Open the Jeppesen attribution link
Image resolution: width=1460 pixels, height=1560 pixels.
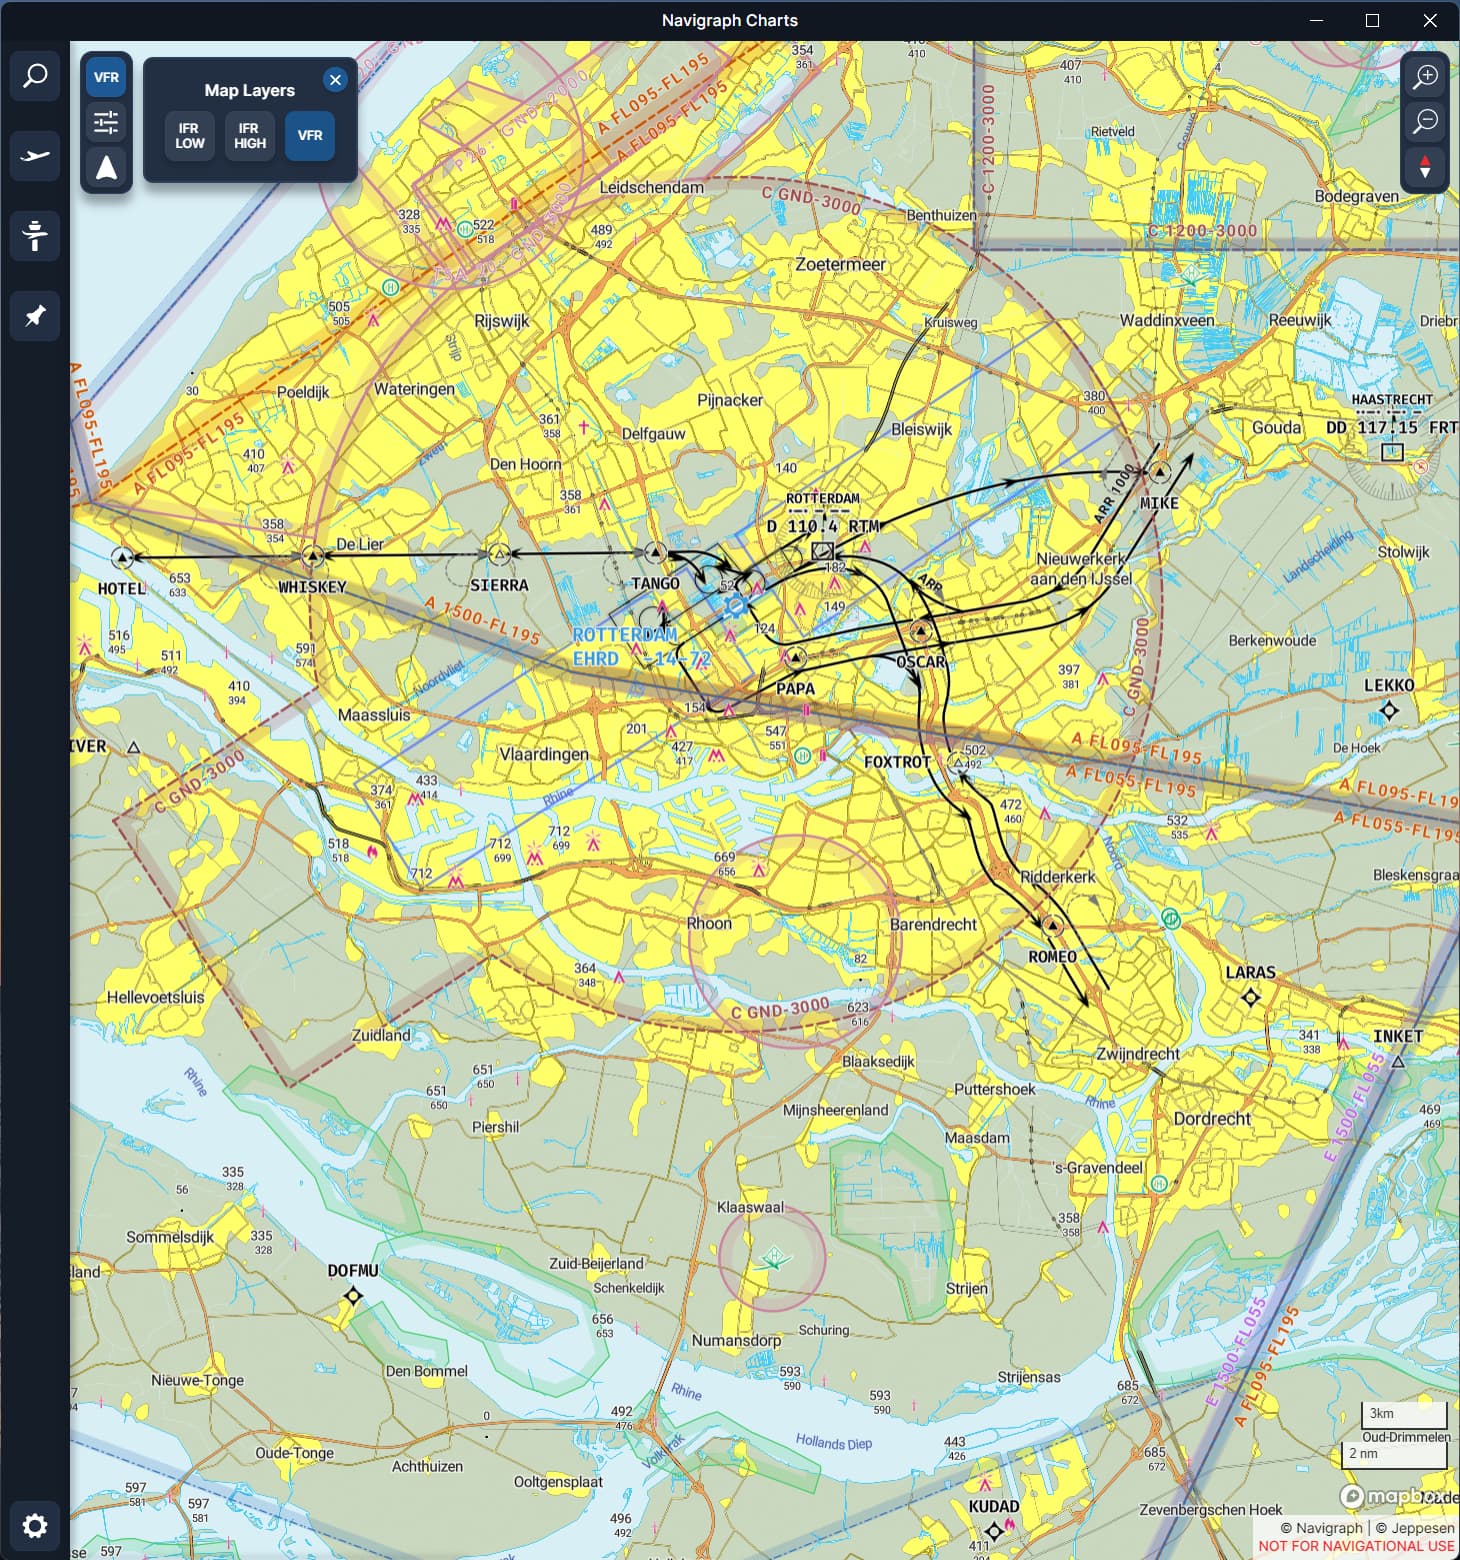click(1415, 1528)
